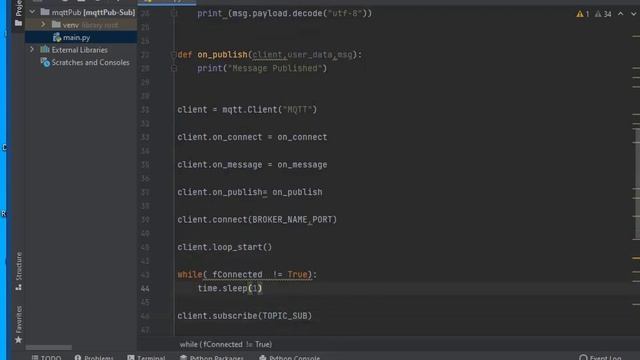640x360 pixels.
Task: Click the print(msg.payload.decode("utf-8")) line
Action: 284,13
